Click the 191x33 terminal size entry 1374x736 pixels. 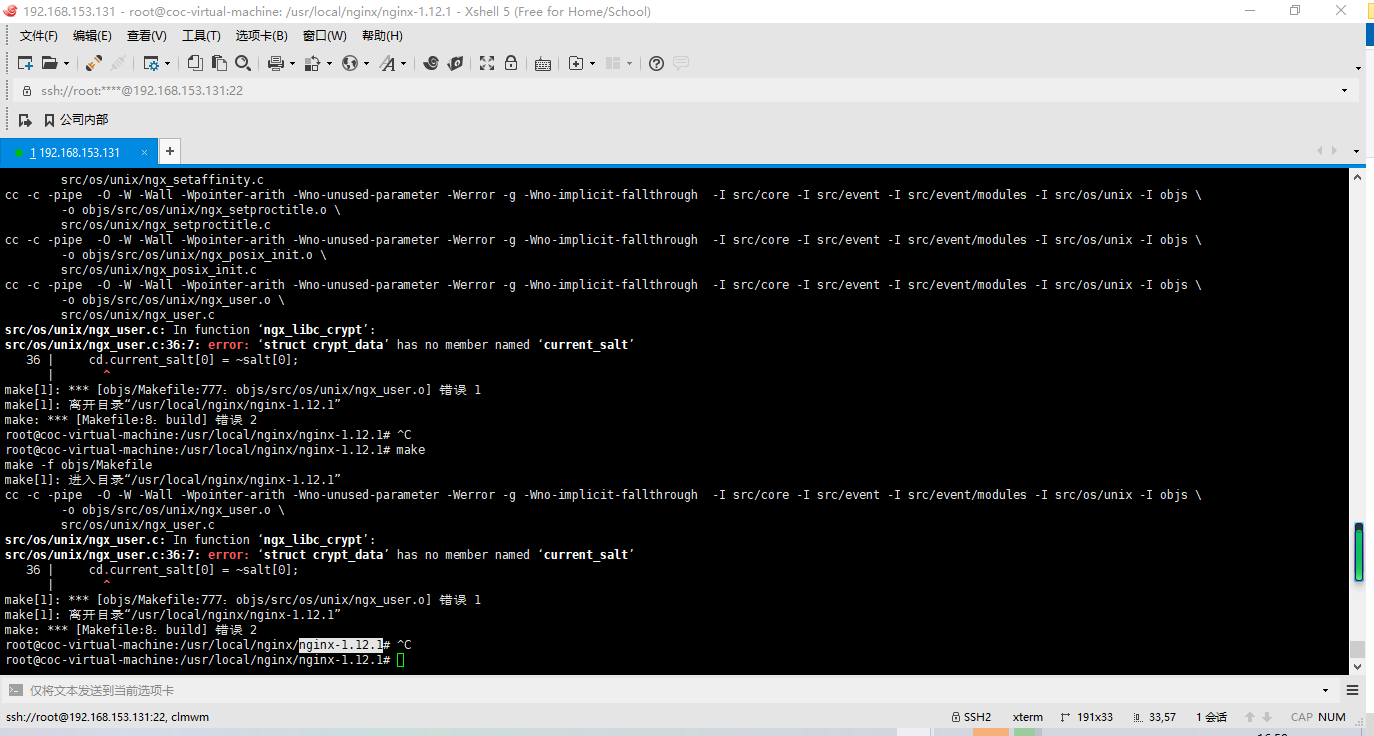tap(1086, 717)
